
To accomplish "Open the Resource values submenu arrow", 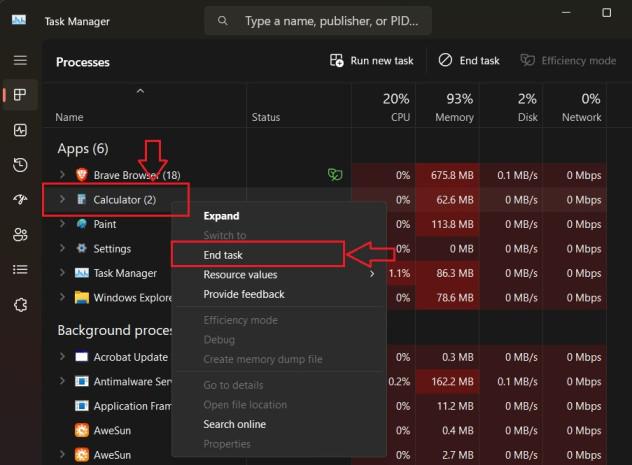I will [372, 274].
